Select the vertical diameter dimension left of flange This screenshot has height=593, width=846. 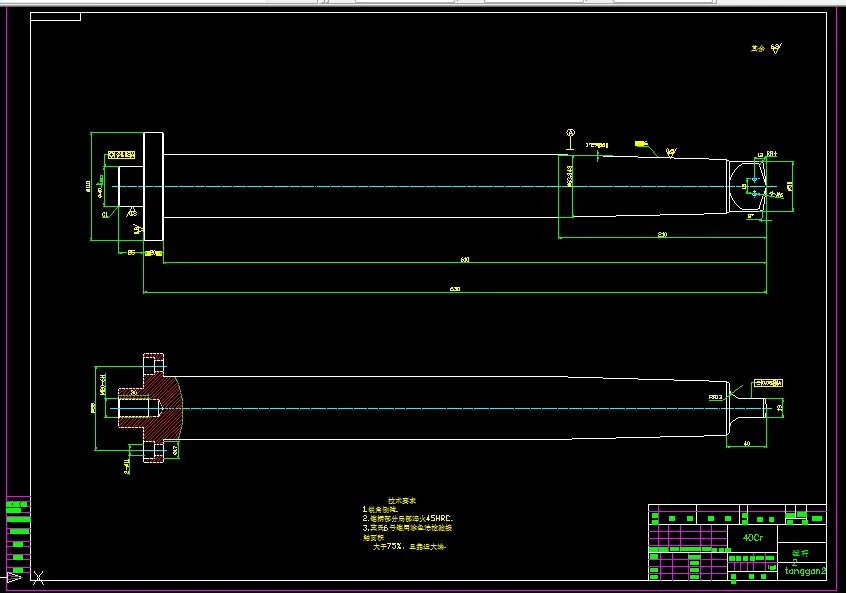tap(88, 186)
